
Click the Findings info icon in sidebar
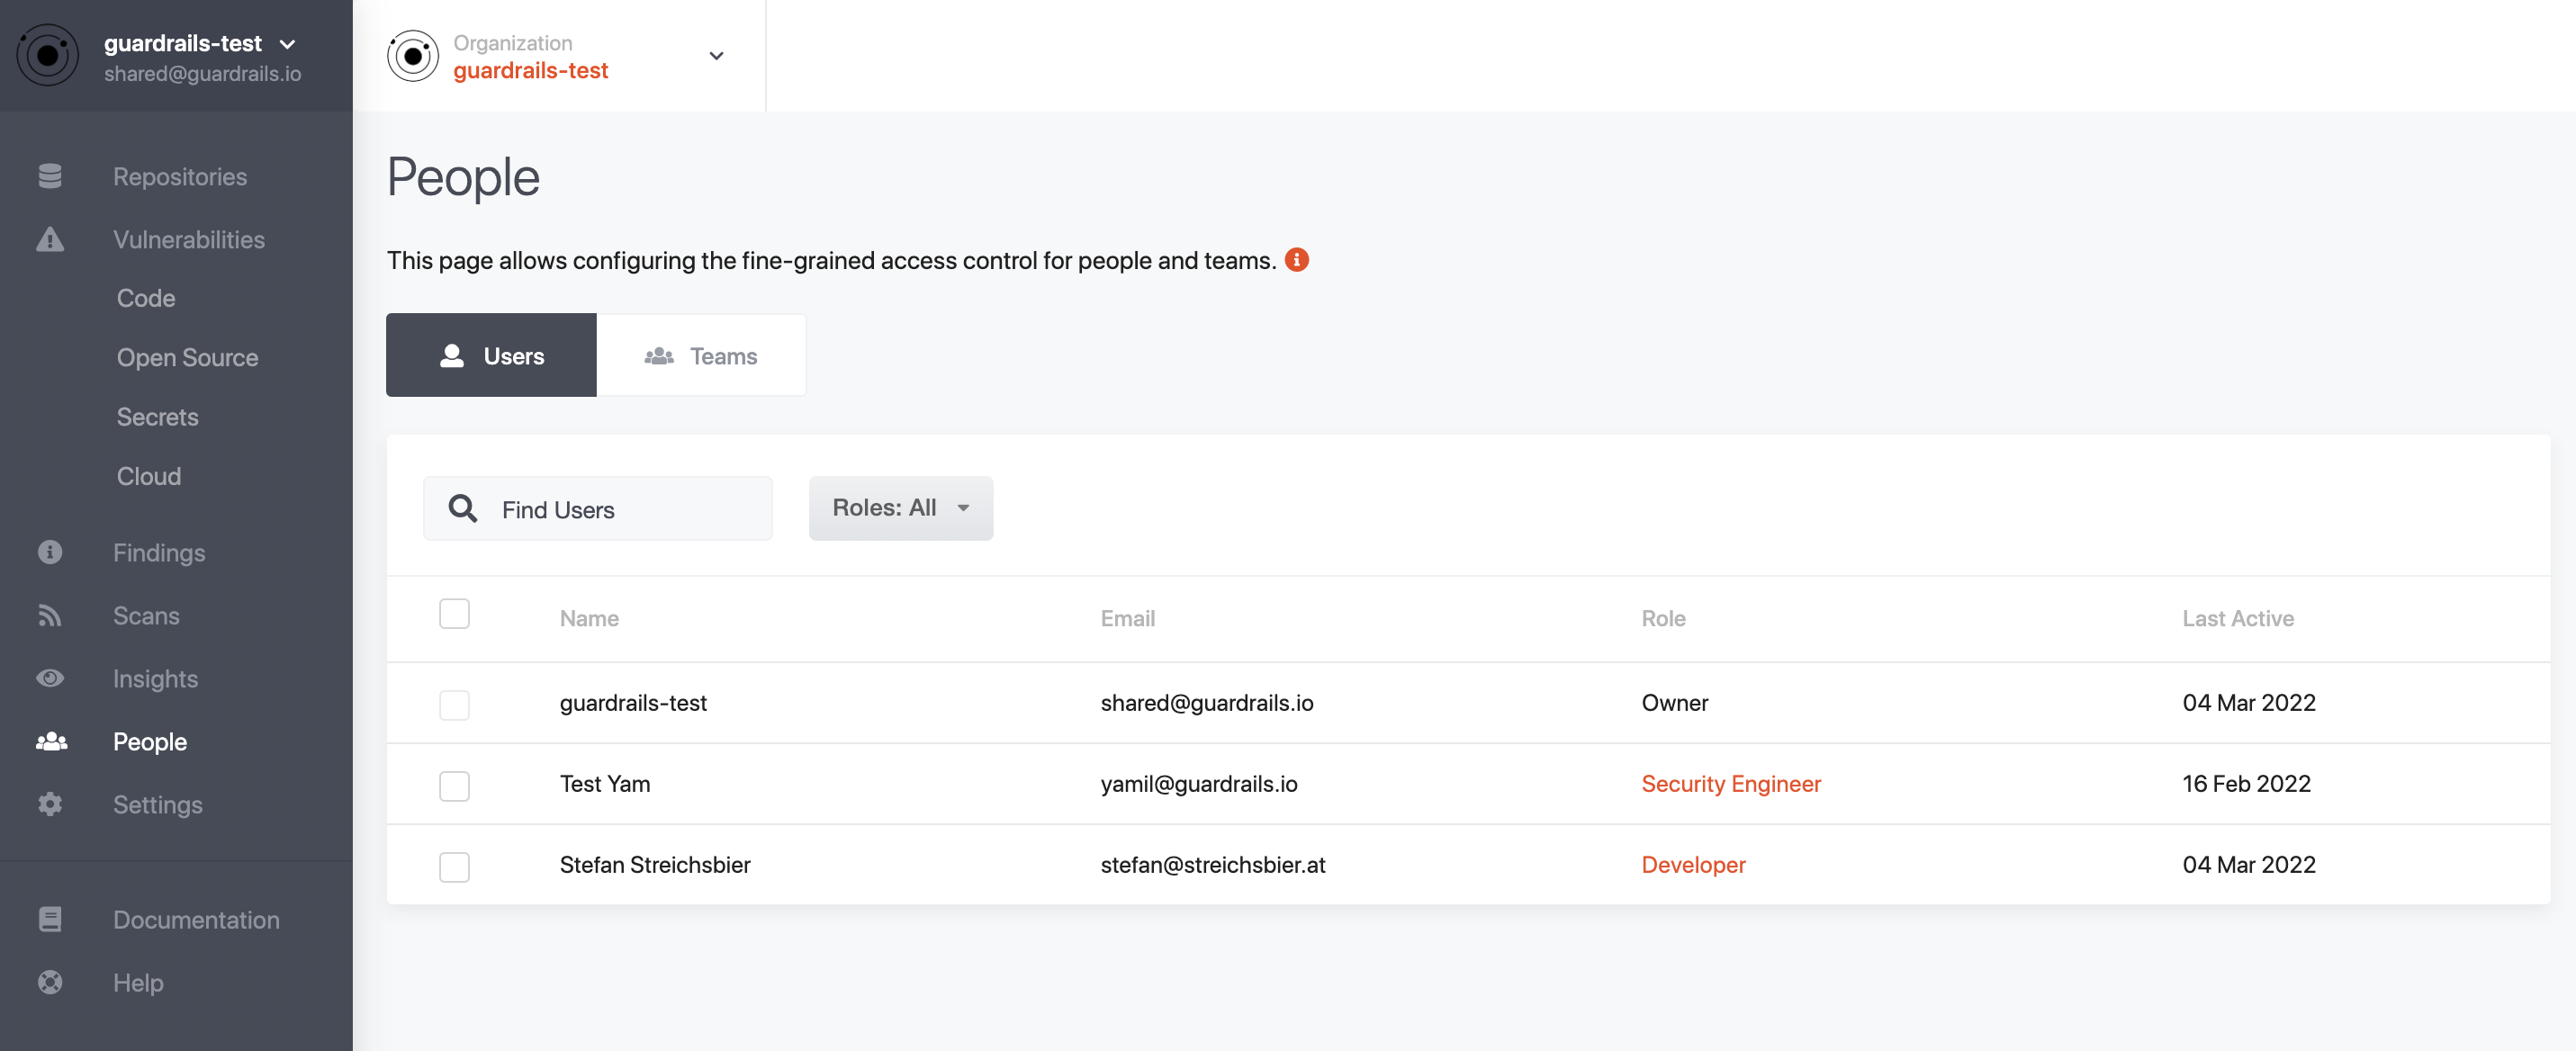tap(50, 552)
